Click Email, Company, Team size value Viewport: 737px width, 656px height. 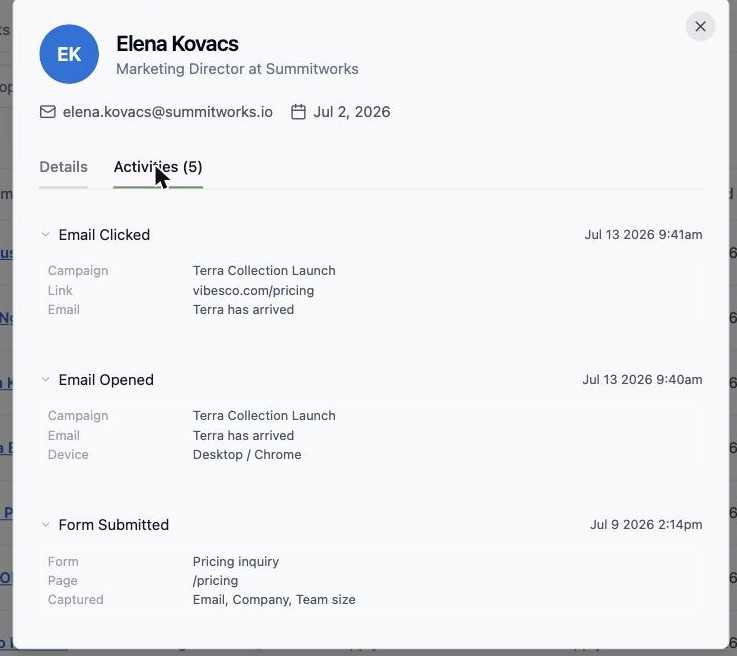point(274,600)
